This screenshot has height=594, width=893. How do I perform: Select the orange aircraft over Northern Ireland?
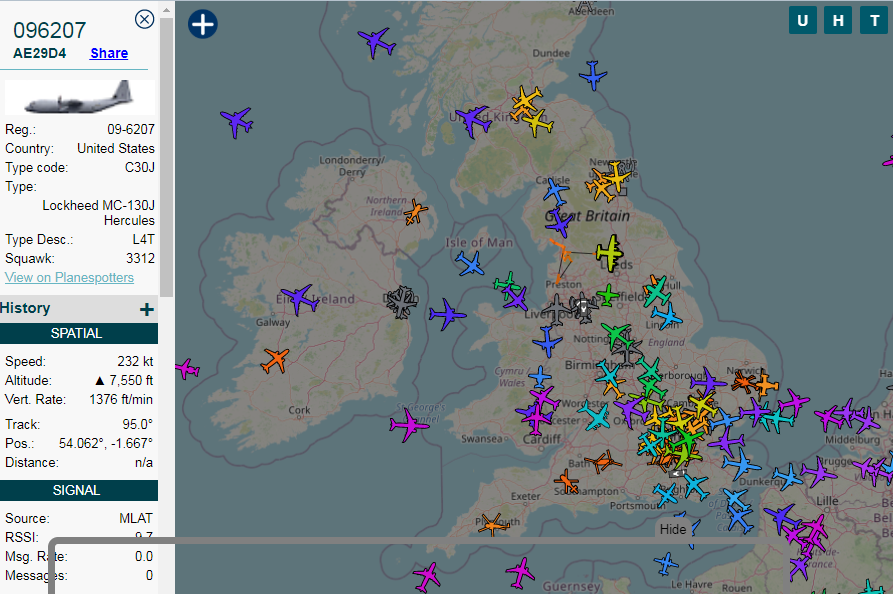(416, 212)
